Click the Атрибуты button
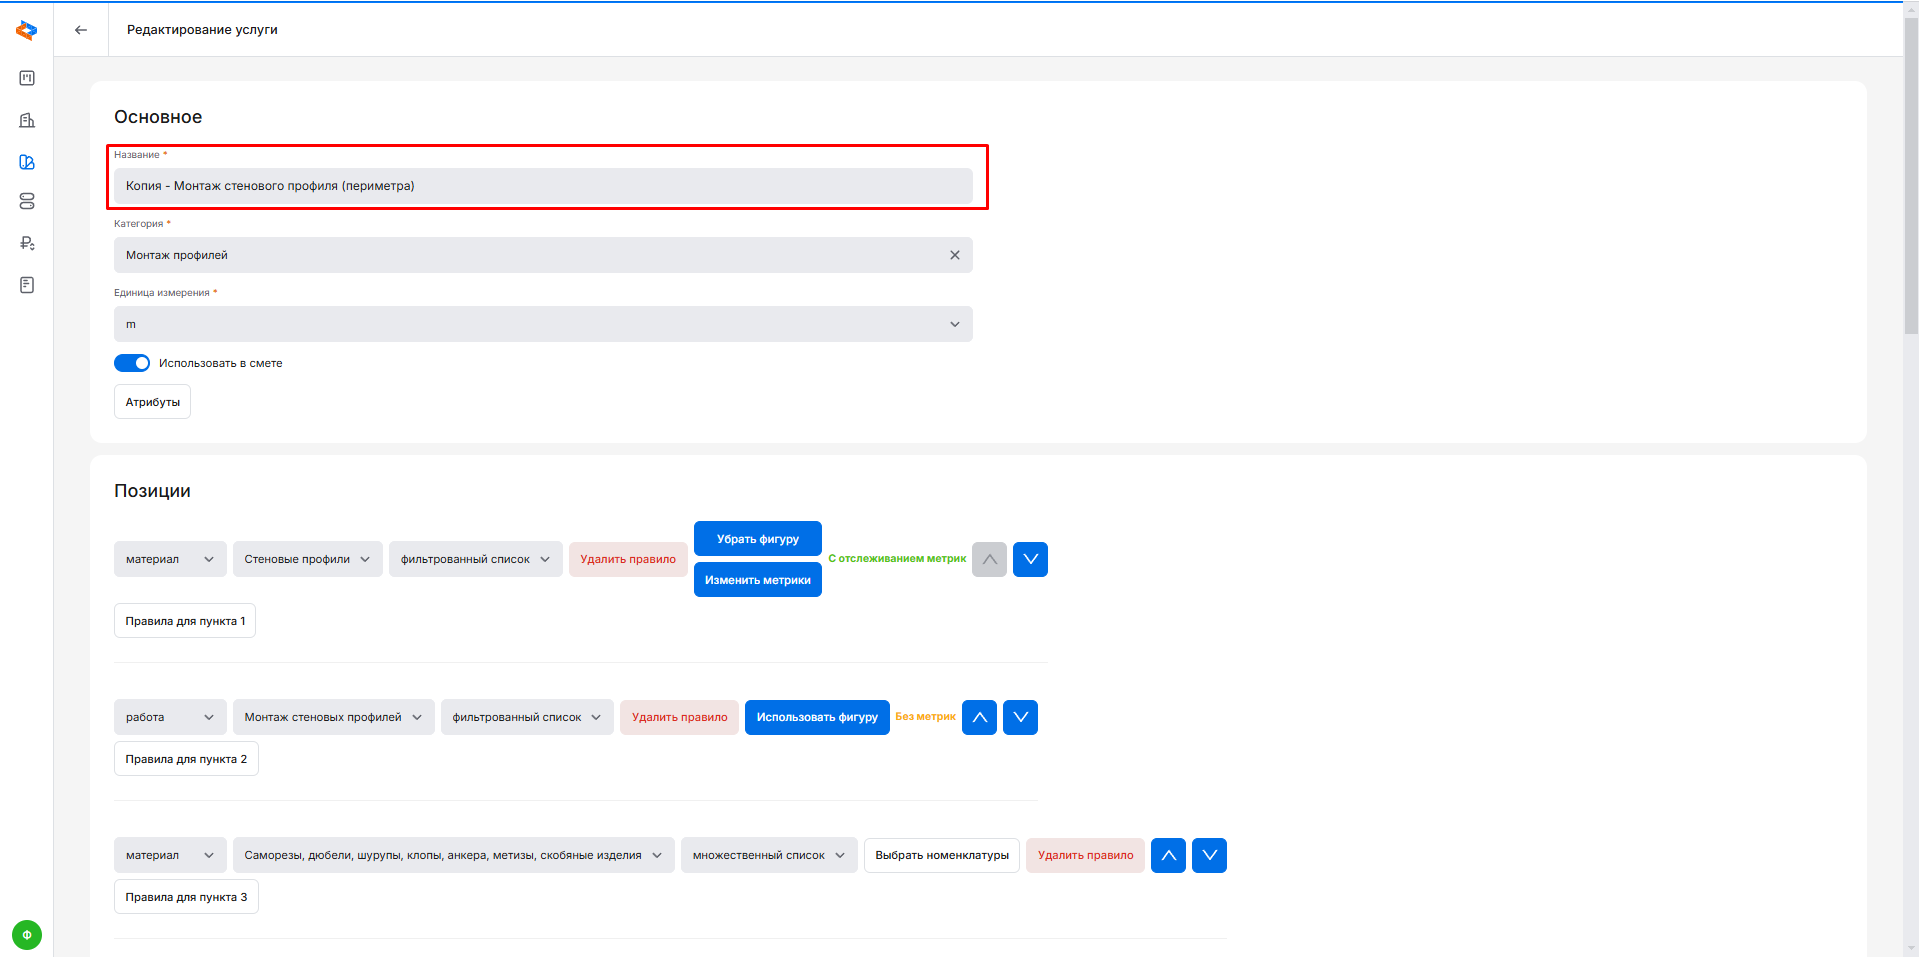Screen dimensions: 1919x957 (x=152, y=402)
